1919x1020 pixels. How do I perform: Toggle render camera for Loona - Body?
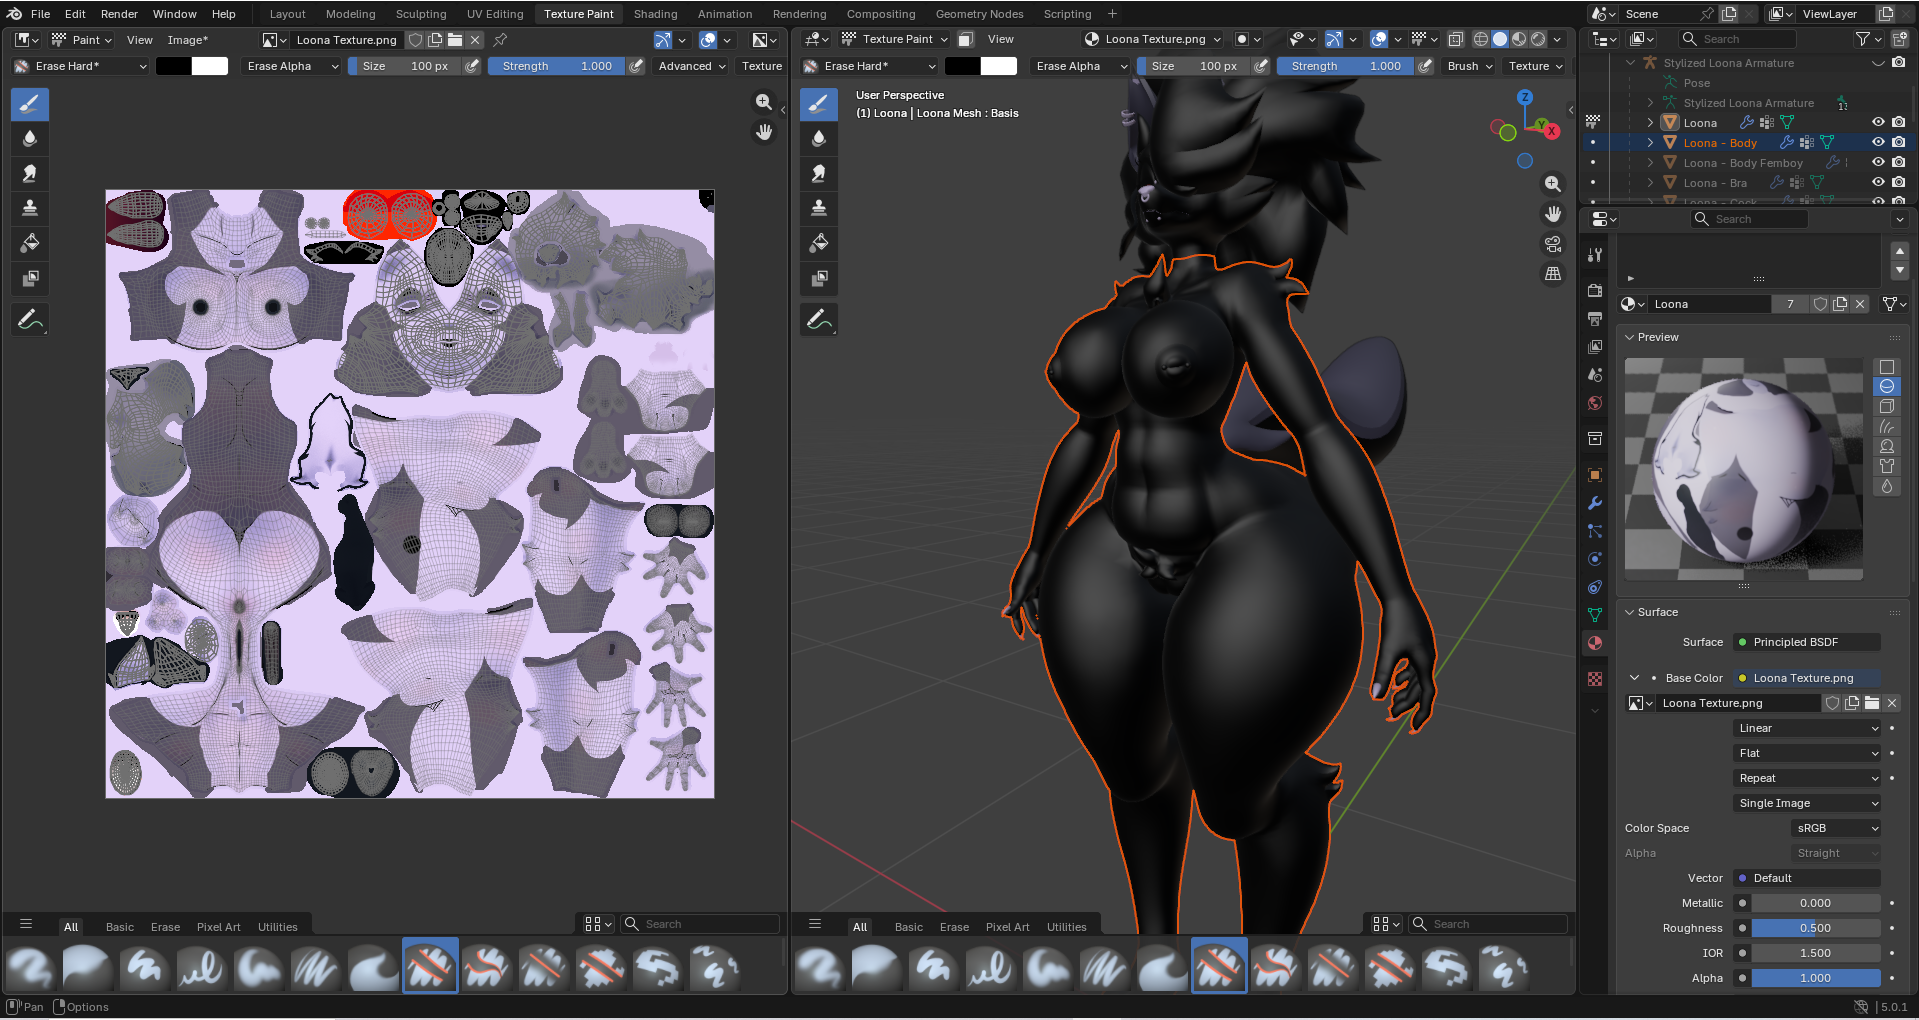(x=1898, y=143)
